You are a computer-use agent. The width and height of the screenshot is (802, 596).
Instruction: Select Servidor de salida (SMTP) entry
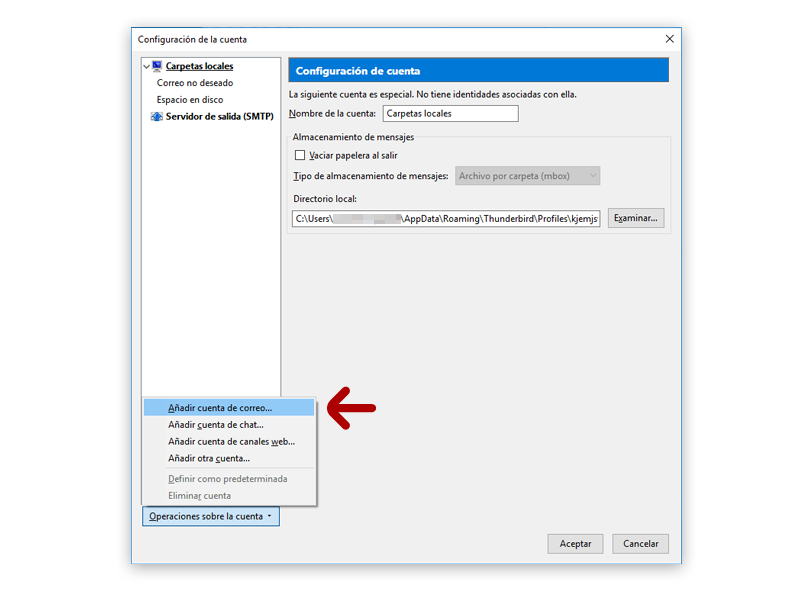(219, 117)
